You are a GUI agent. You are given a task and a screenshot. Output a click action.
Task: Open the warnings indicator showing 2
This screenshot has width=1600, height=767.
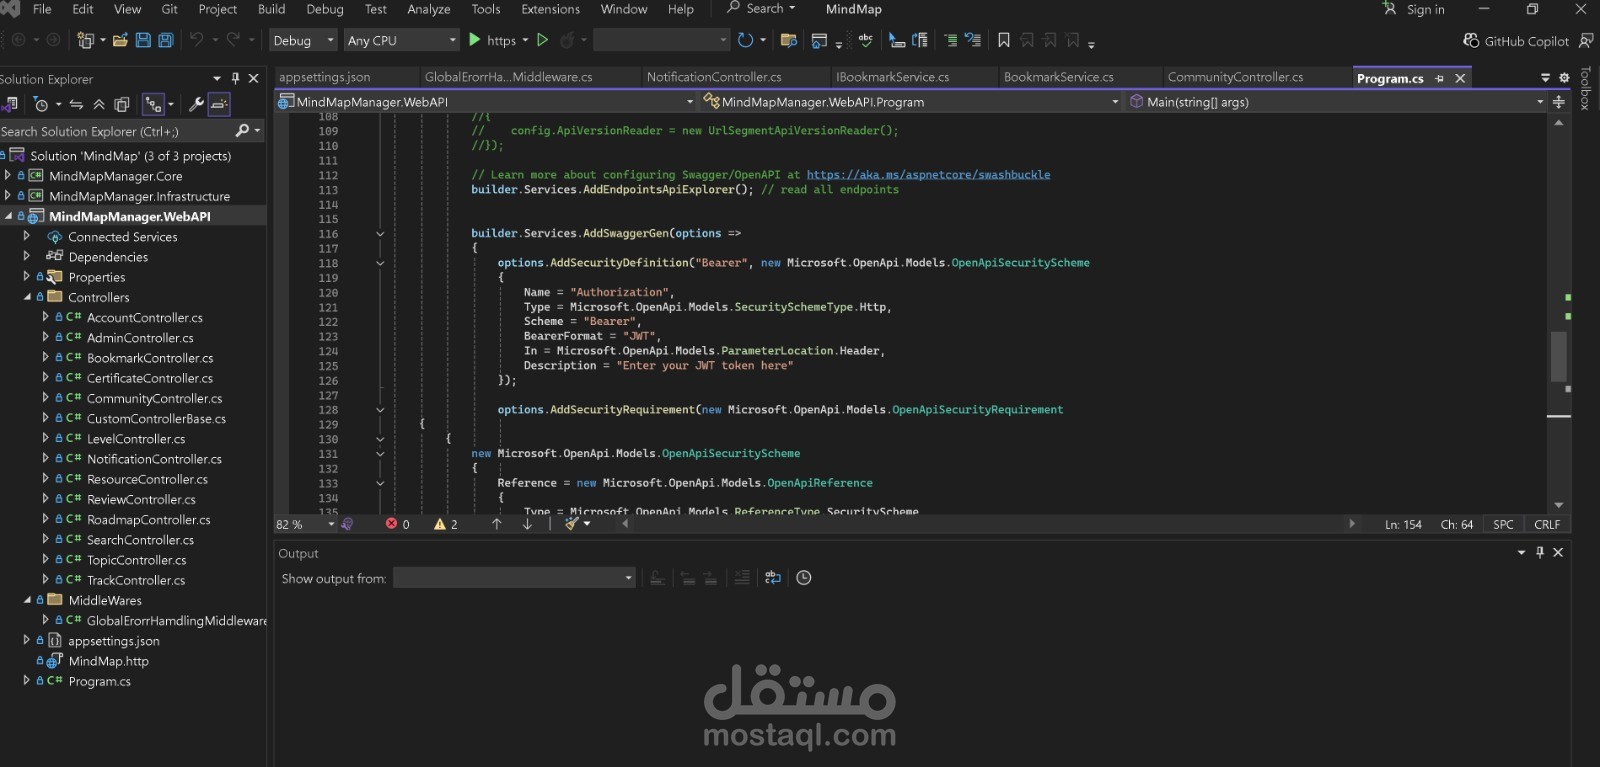(446, 524)
